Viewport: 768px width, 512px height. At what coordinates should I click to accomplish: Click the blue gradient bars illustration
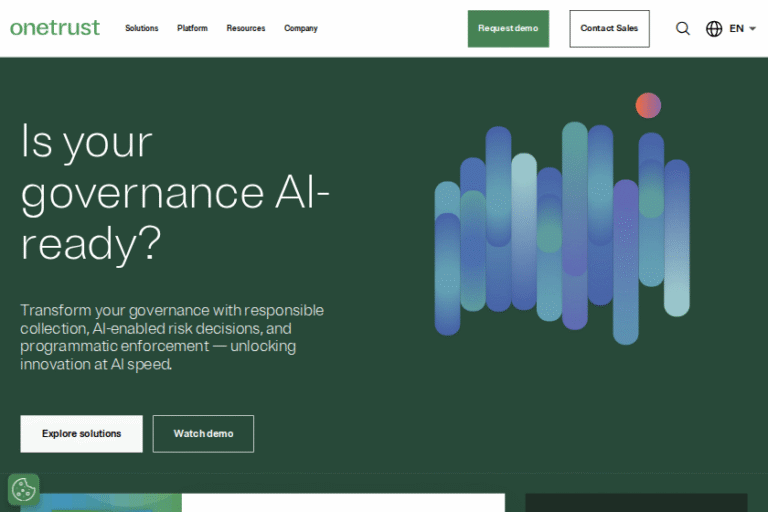pyautogui.click(x=562, y=232)
